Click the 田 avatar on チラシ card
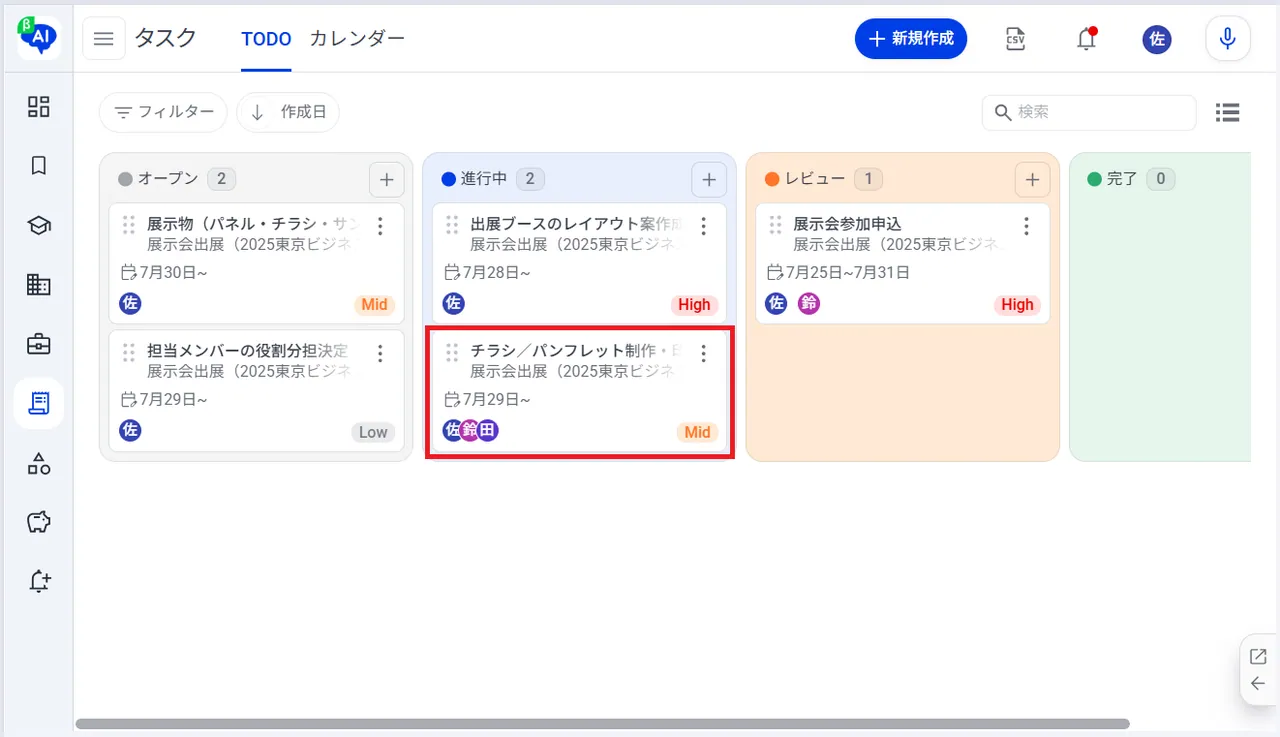Screen dimensions: 1280x737 [487, 431]
